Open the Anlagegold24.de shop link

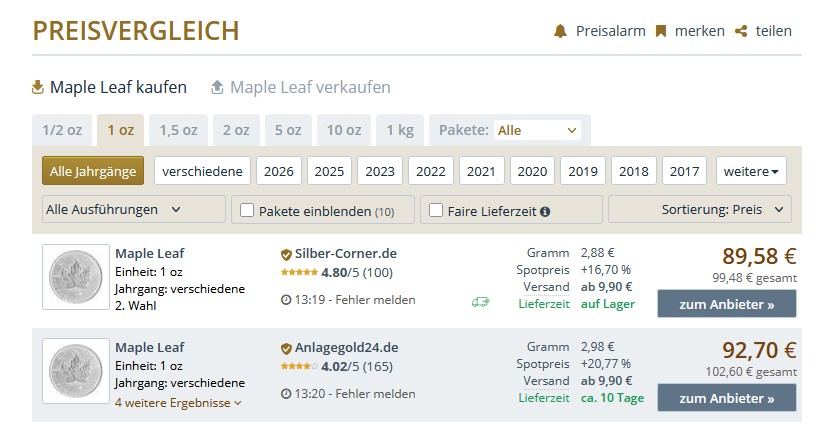click(346, 348)
